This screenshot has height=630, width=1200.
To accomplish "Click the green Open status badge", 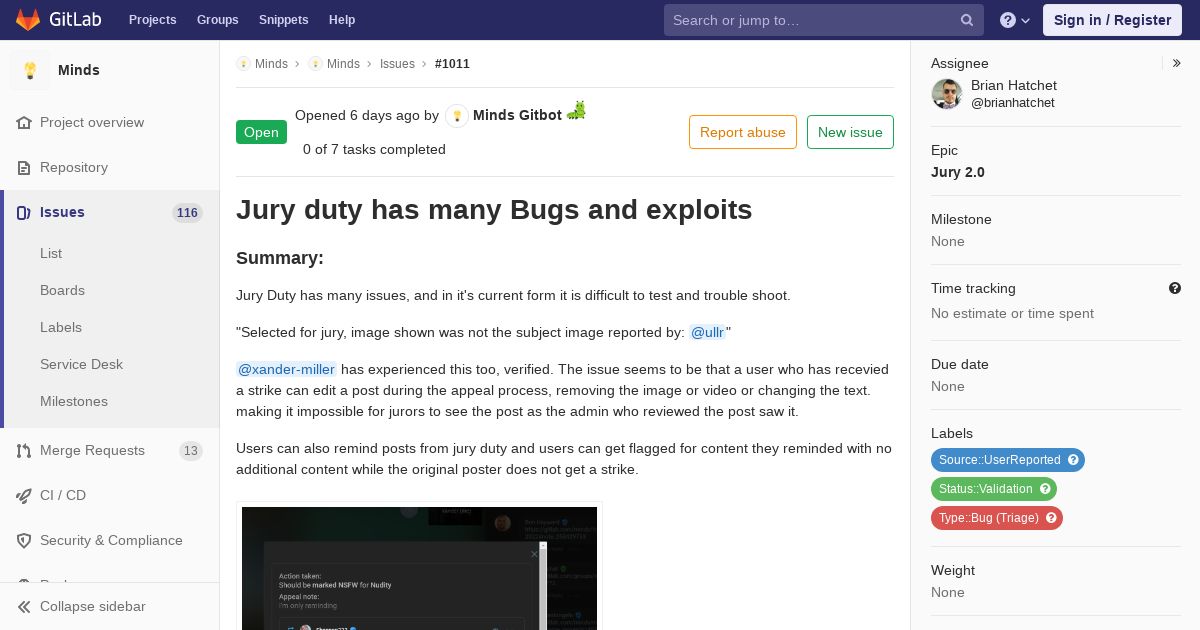I will click(x=261, y=132).
